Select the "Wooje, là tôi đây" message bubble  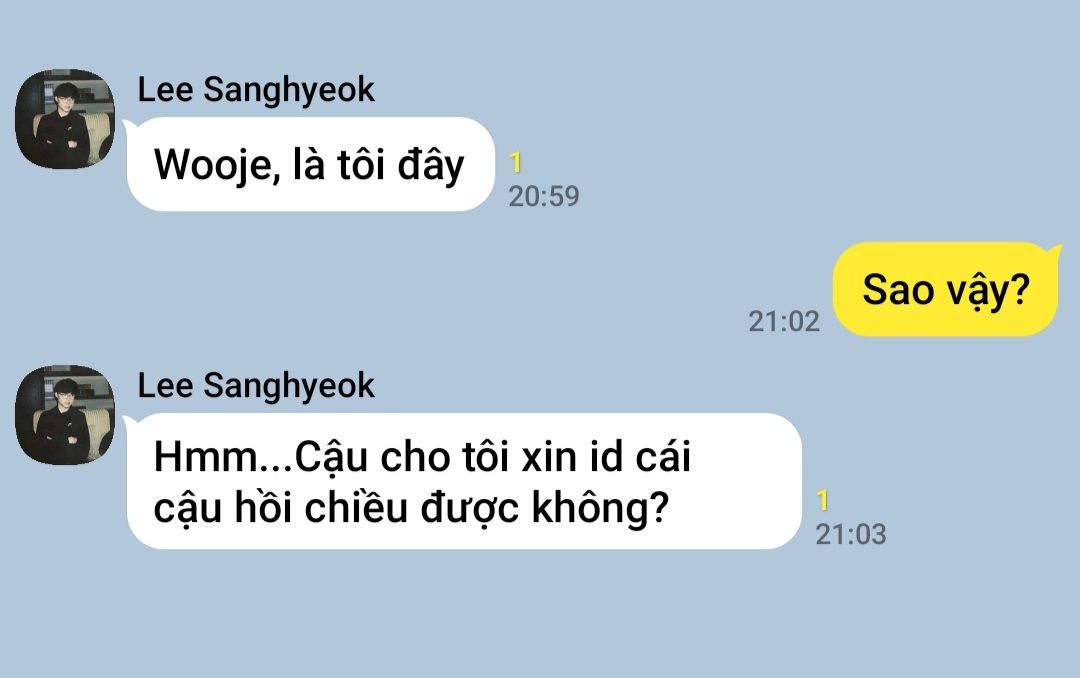pos(311,164)
